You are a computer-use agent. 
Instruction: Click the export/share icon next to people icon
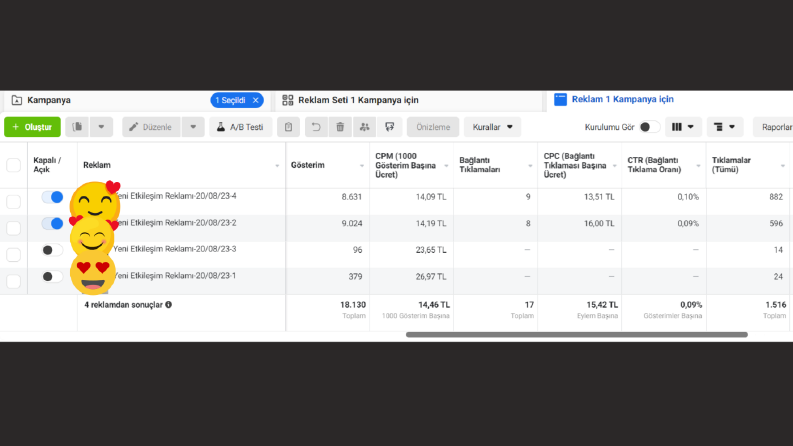(x=389, y=127)
